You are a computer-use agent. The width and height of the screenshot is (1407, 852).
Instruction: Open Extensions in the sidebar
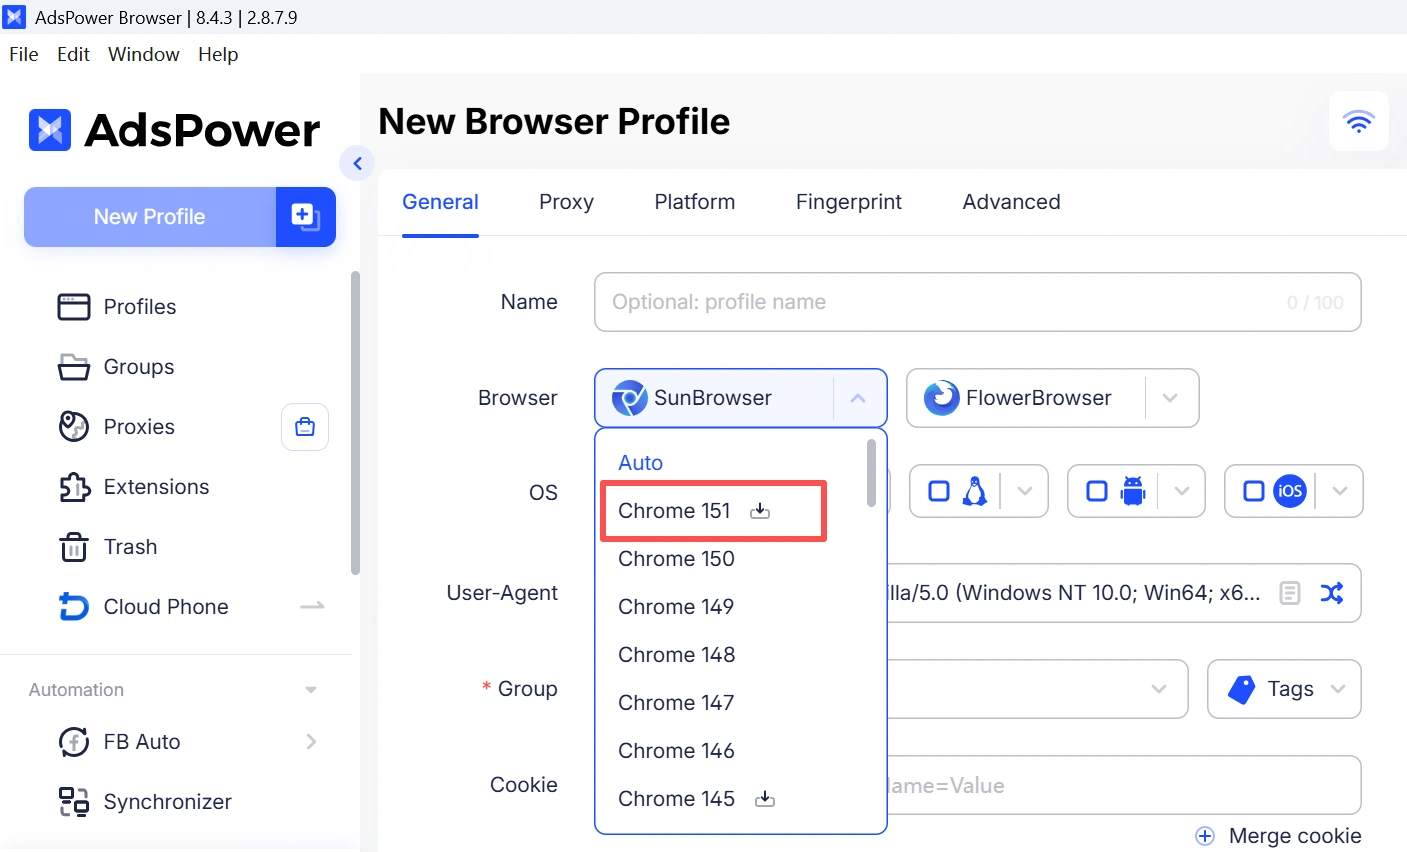coord(157,487)
